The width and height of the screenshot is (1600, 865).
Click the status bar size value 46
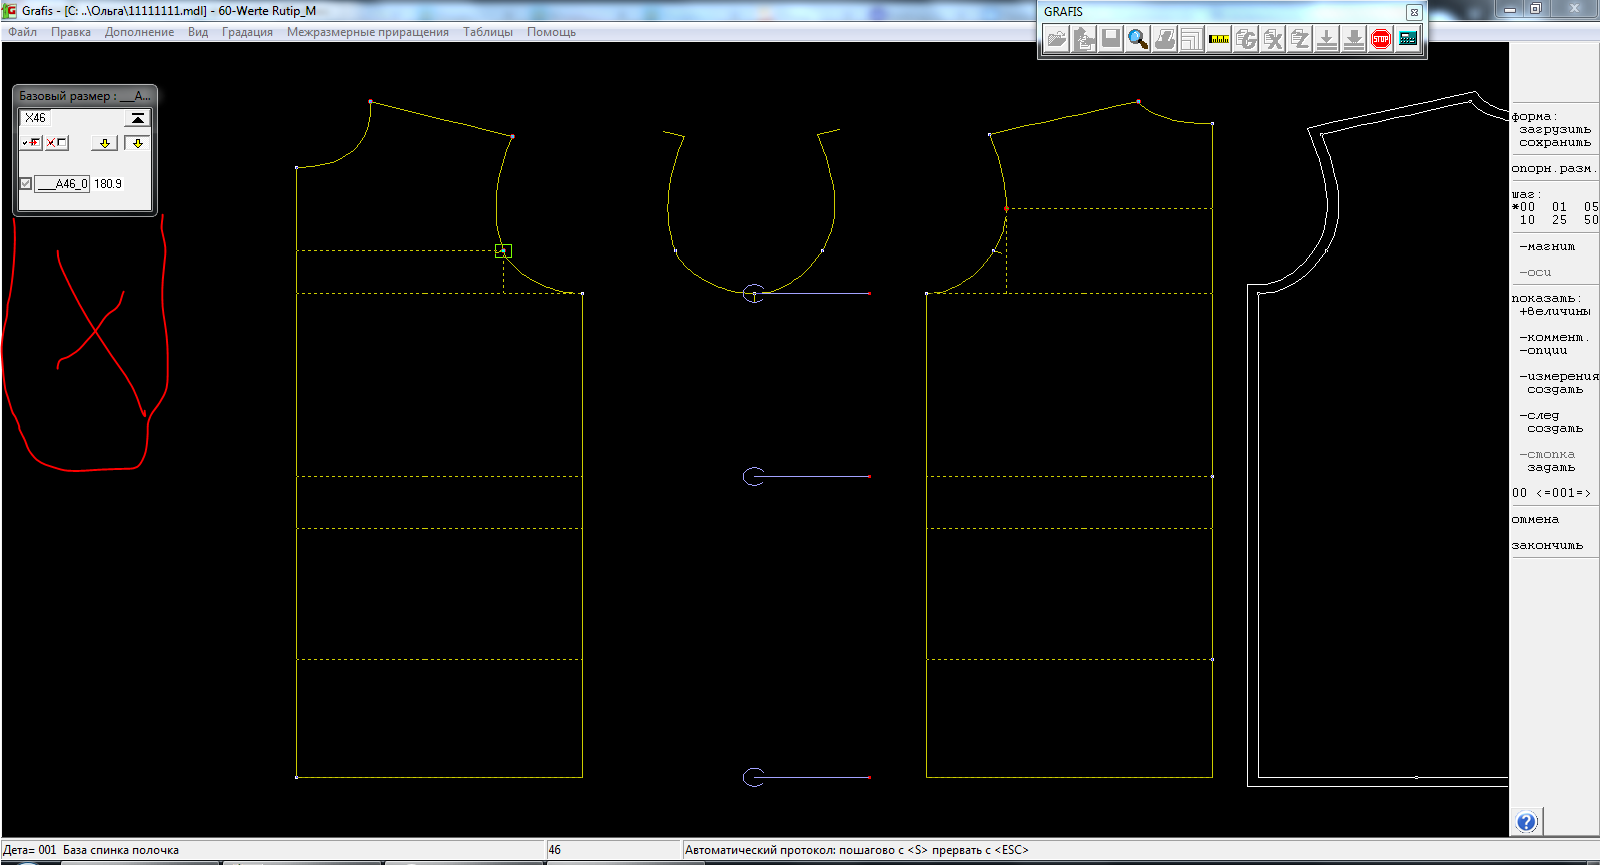[555, 850]
